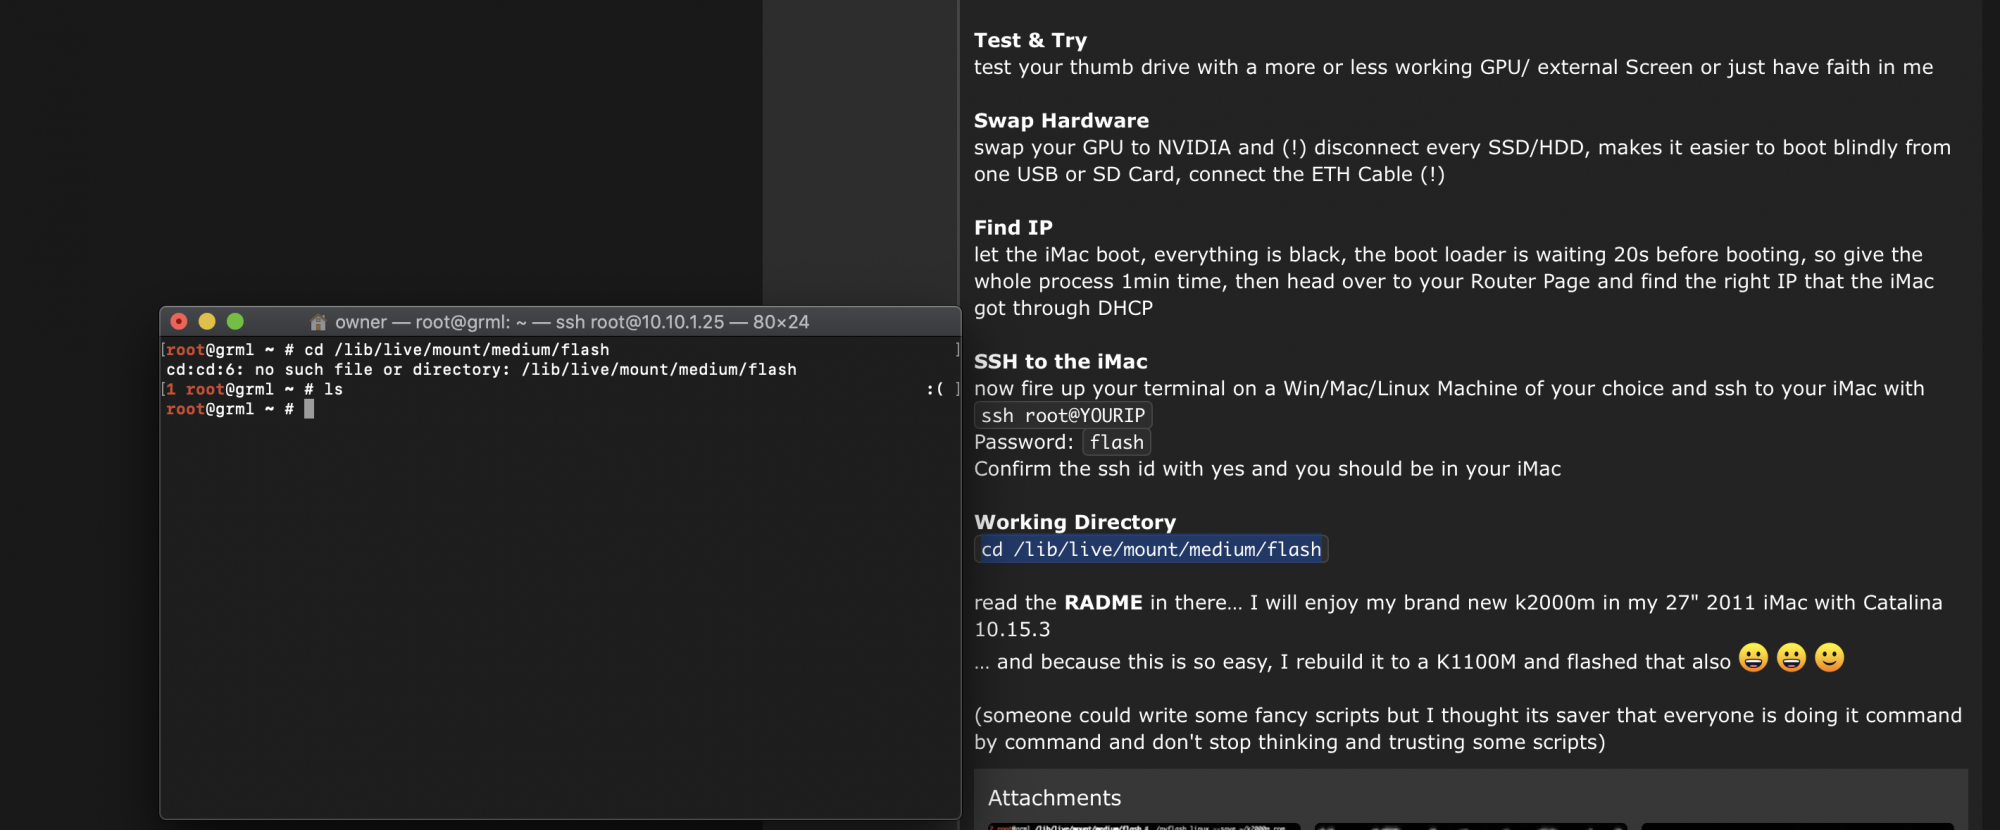The height and width of the screenshot is (830, 2000).
Task: Click the "SSH to the iMac" heading
Action: click(x=1060, y=361)
